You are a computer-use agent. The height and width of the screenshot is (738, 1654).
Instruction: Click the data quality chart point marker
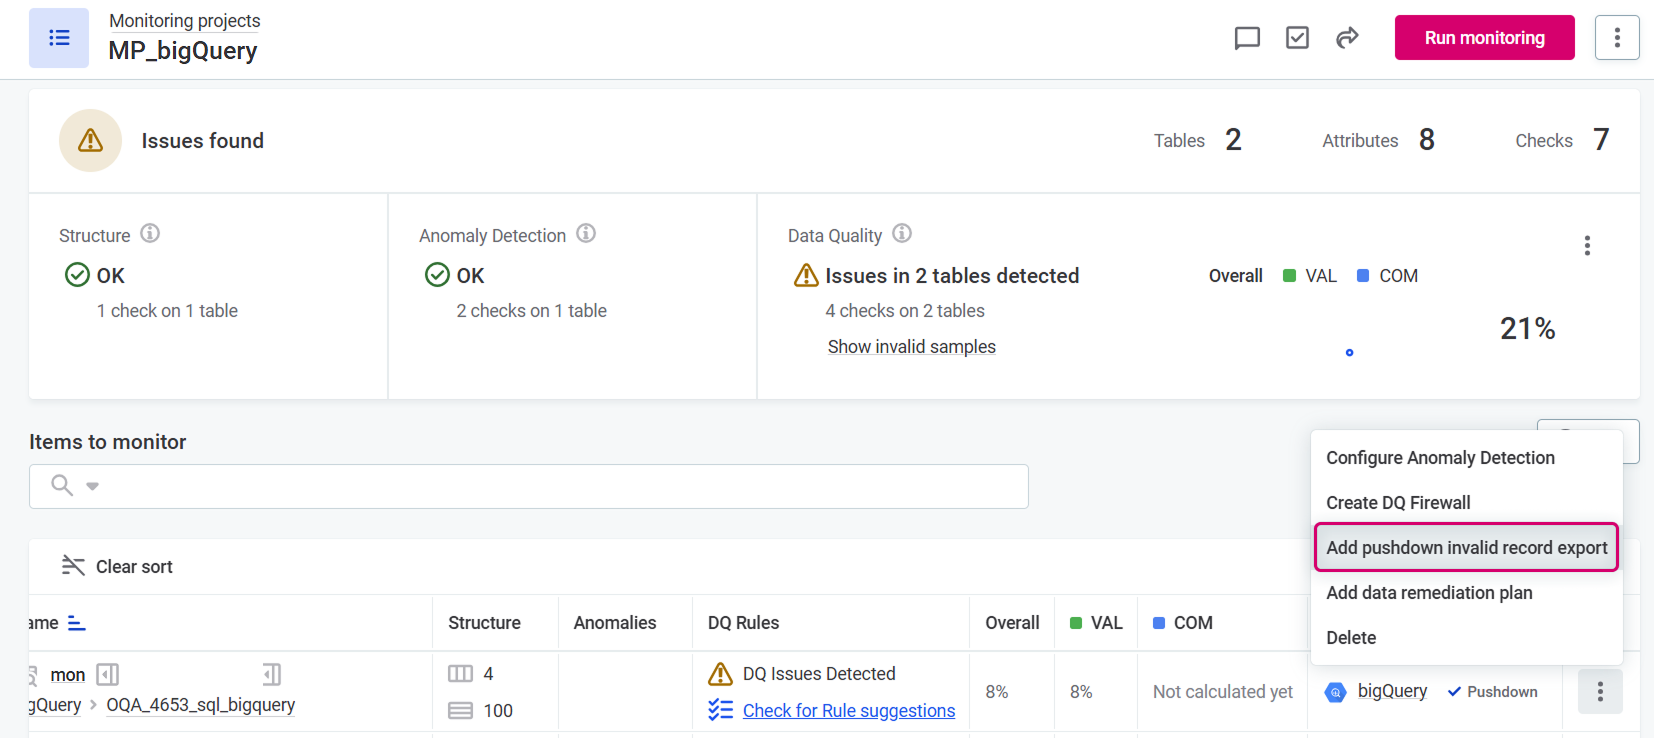(1349, 352)
